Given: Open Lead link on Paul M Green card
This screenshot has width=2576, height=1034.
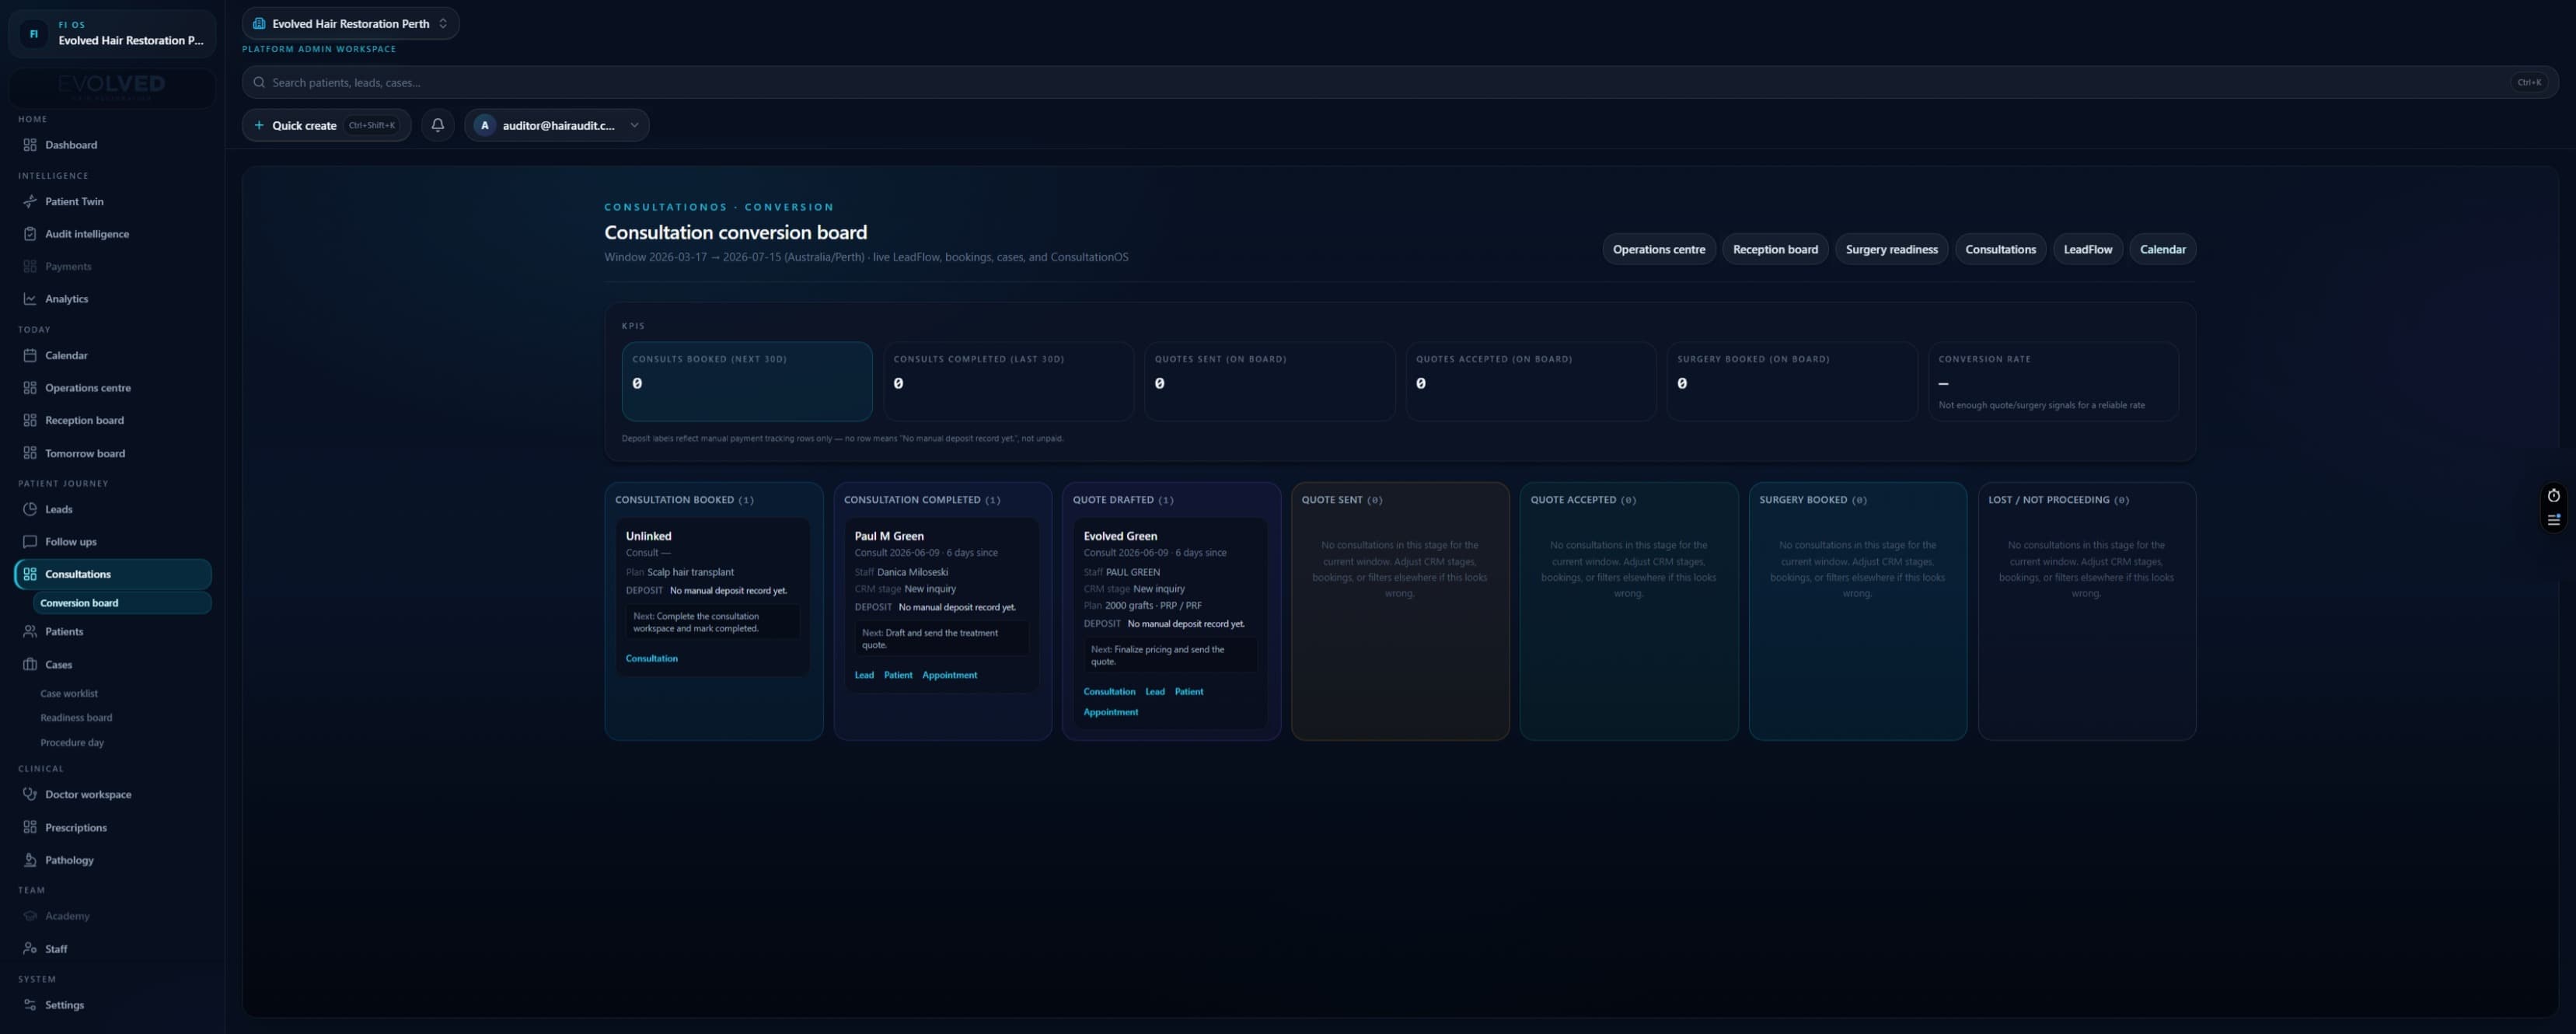Looking at the screenshot, I should pos(864,675).
